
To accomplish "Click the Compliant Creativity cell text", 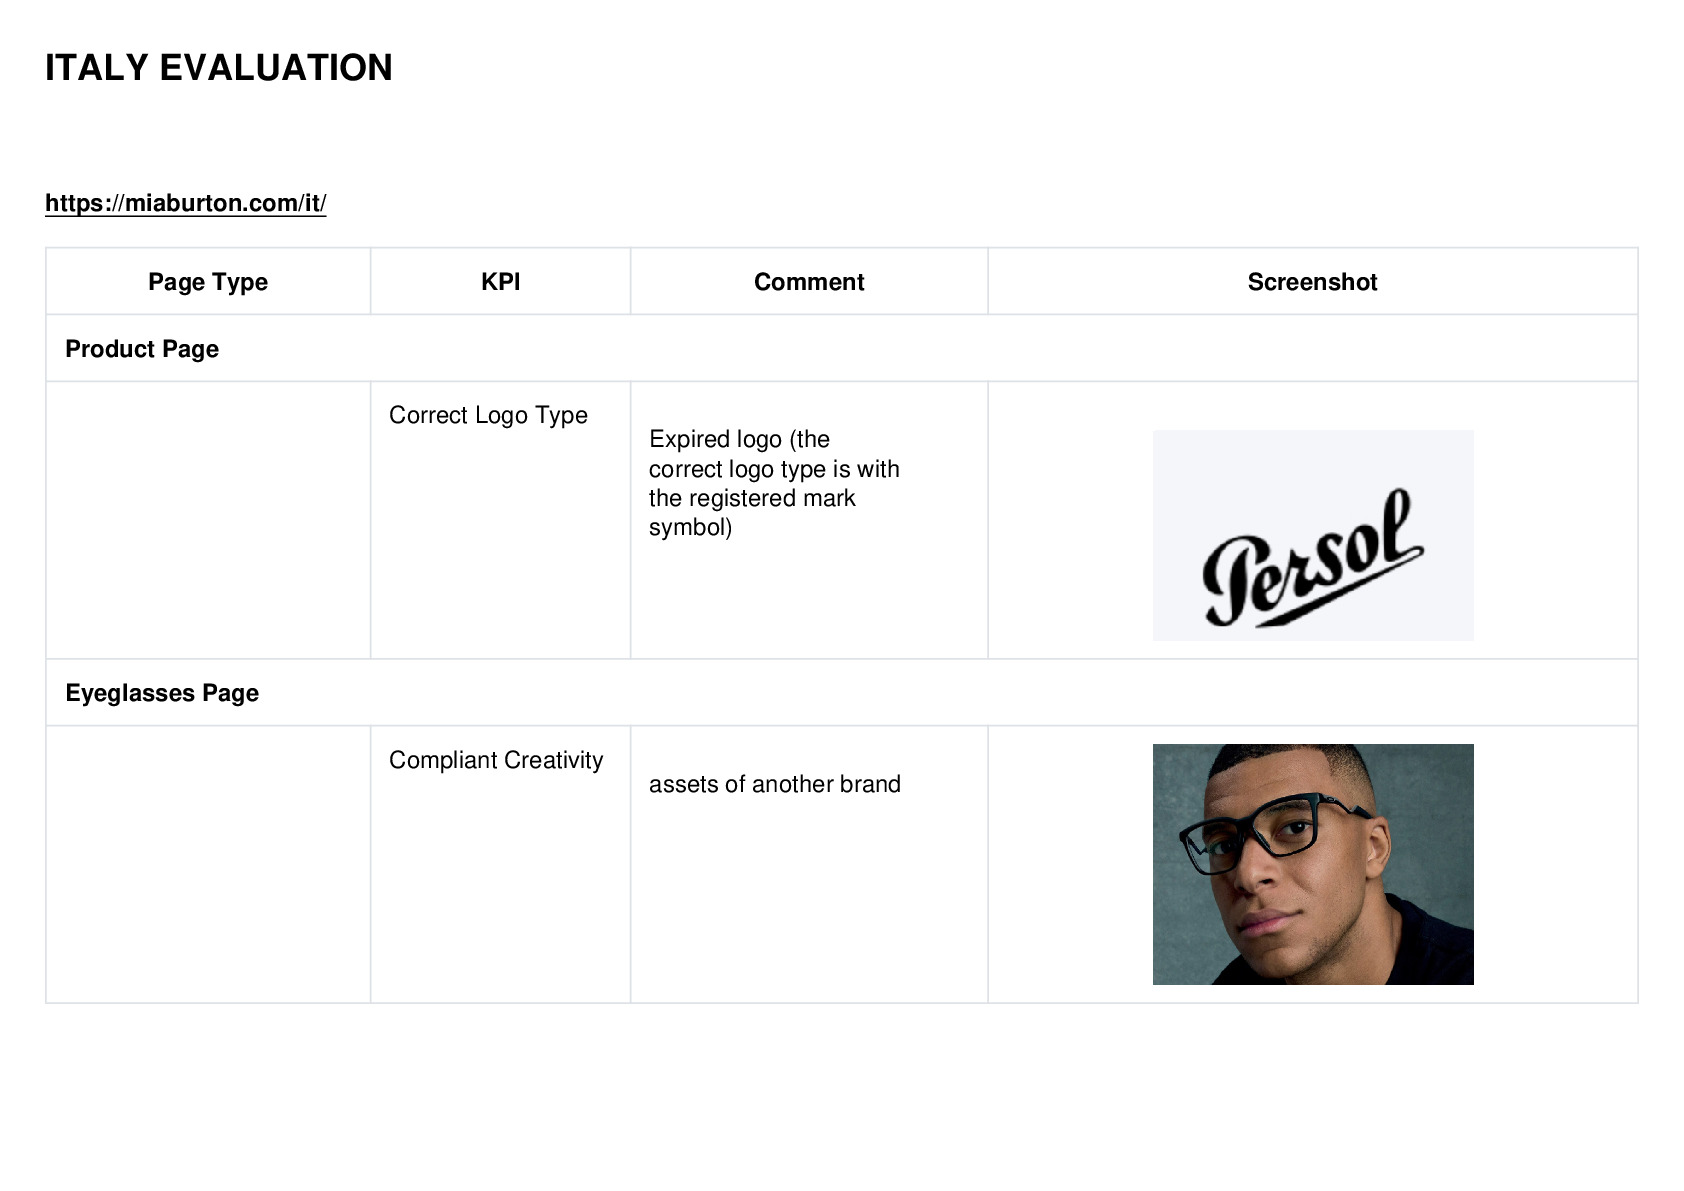I will coord(496,760).
